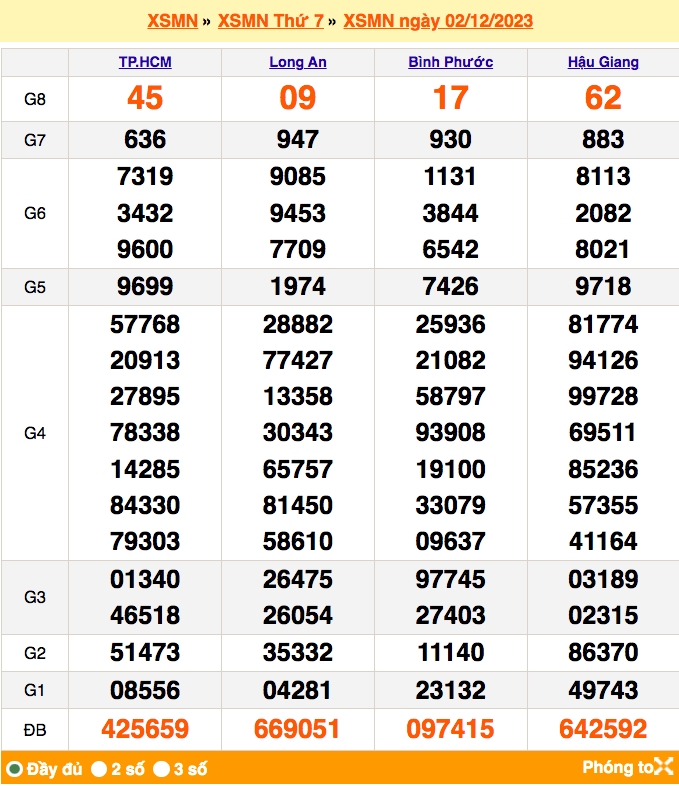Click the Phóng to label
The height and width of the screenshot is (786, 679).
pyautogui.click(x=617, y=767)
